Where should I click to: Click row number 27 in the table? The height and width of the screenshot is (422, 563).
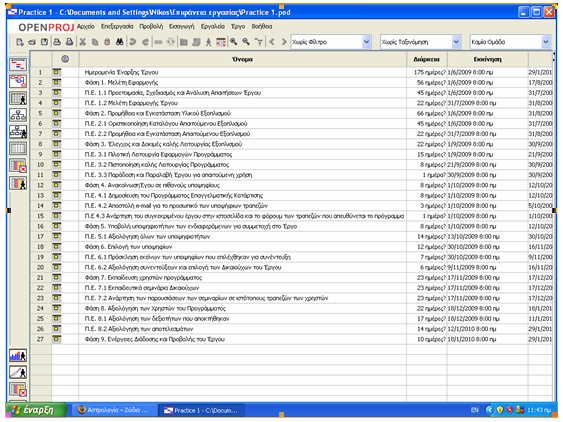[x=41, y=339]
